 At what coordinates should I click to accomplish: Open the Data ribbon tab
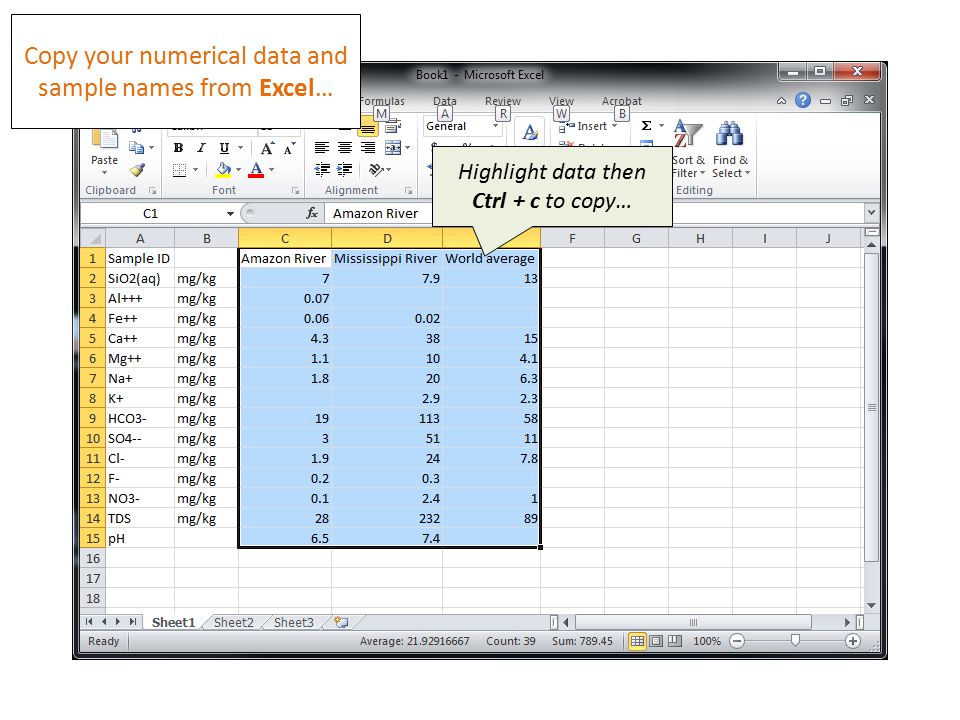click(x=445, y=101)
